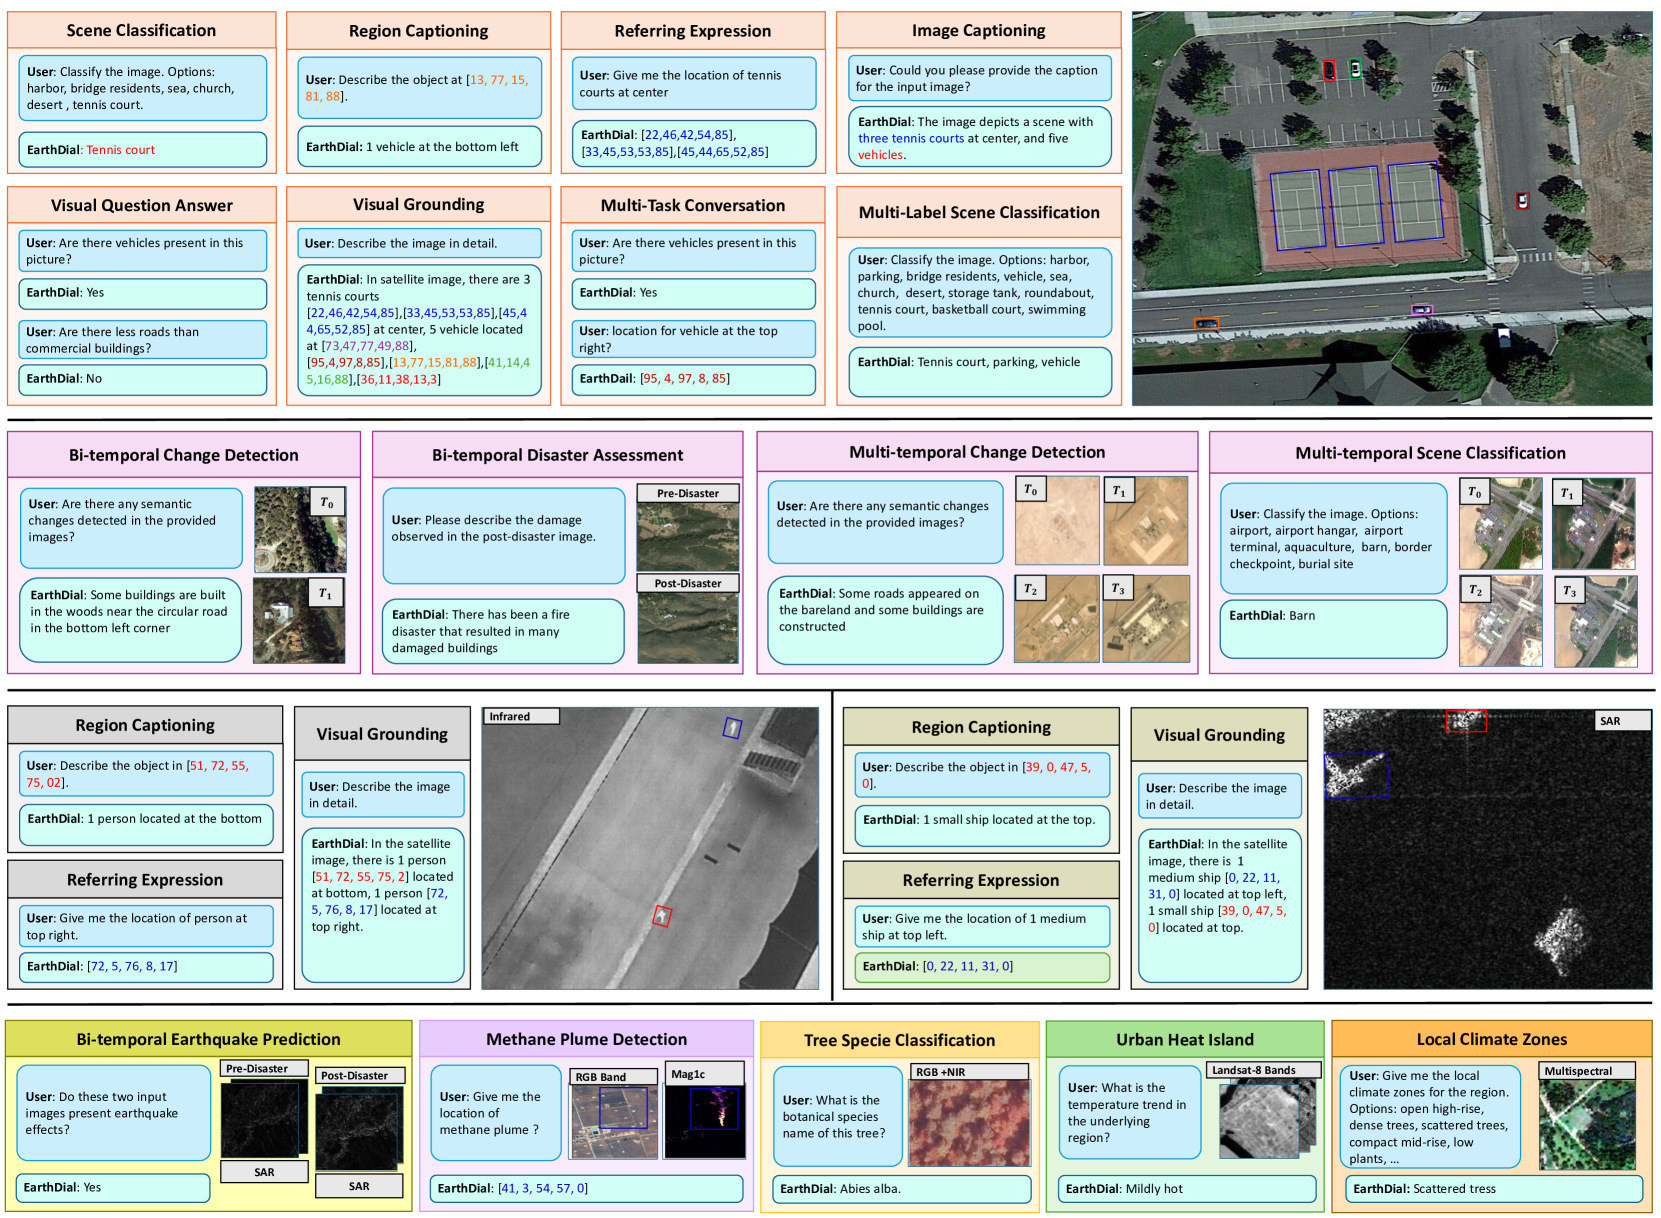Select 'EarthDial: [0, 22, 11, 31, 0]' answer
1661x1218 pixels.
981,967
